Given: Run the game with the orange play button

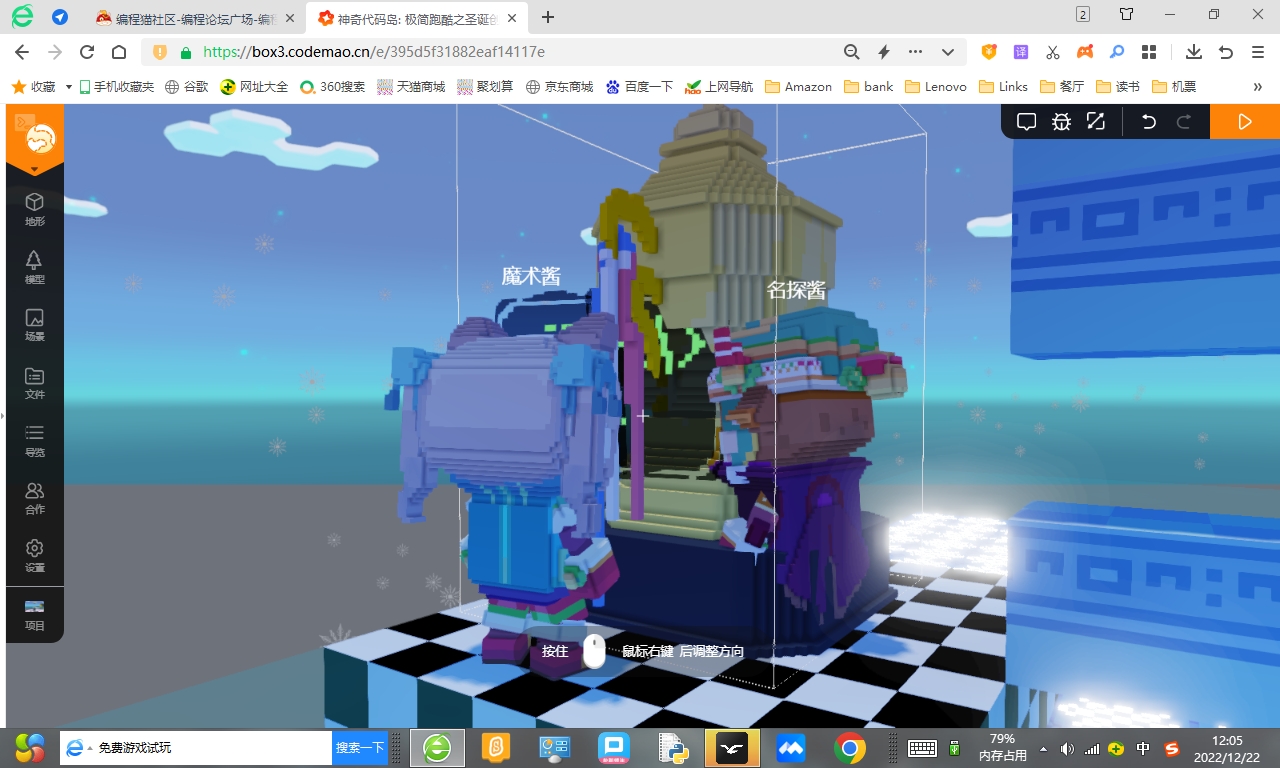Looking at the screenshot, I should pos(1245,122).
